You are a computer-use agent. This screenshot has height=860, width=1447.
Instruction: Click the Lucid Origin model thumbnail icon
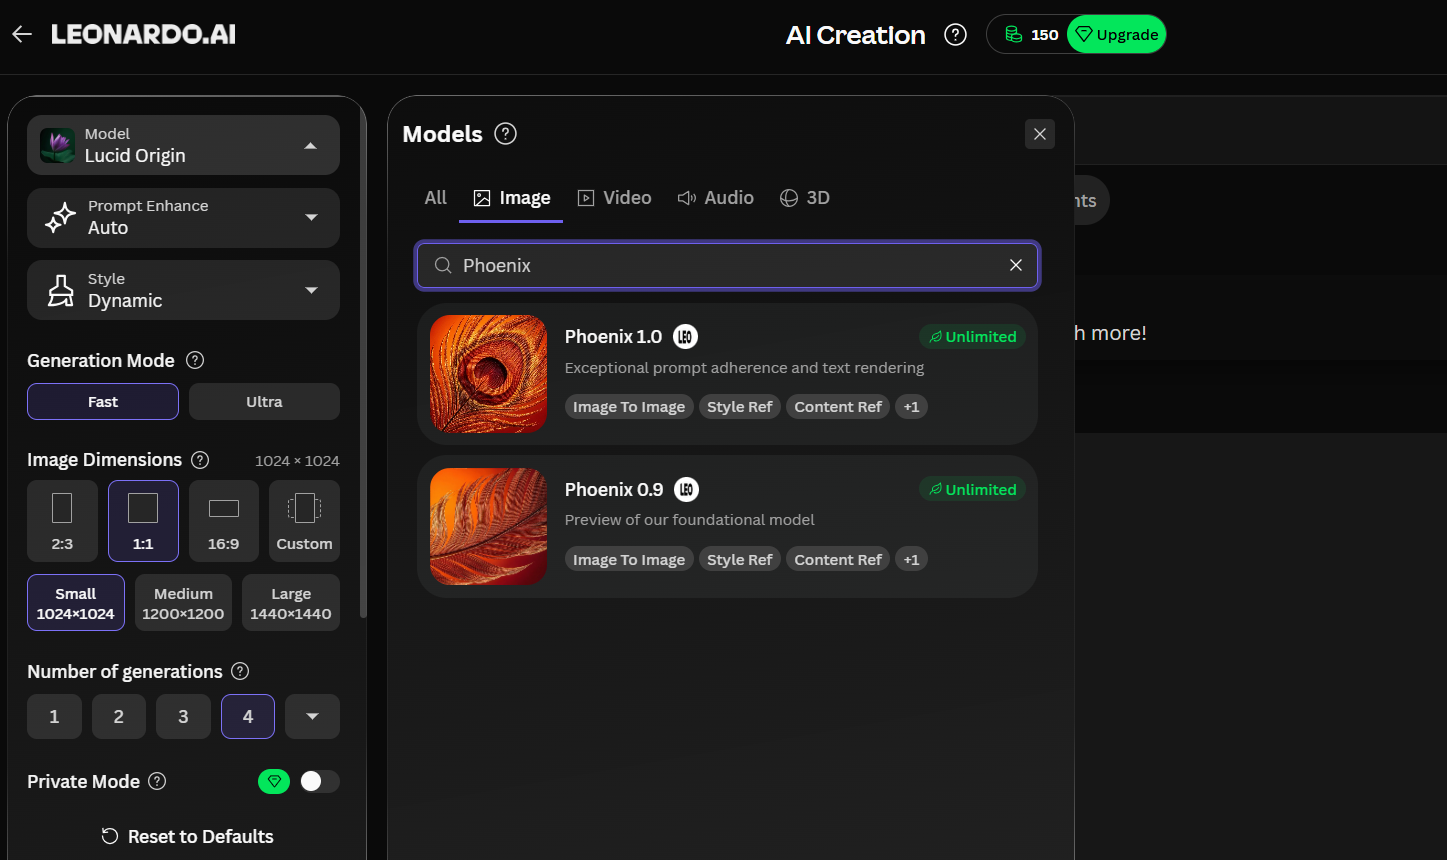(58, 145)
